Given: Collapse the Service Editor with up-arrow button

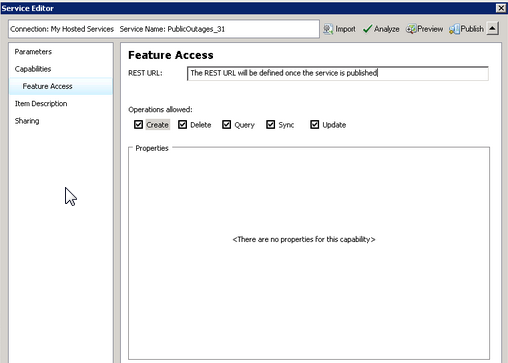Looking at the screenshot, I should pos(492,29).
